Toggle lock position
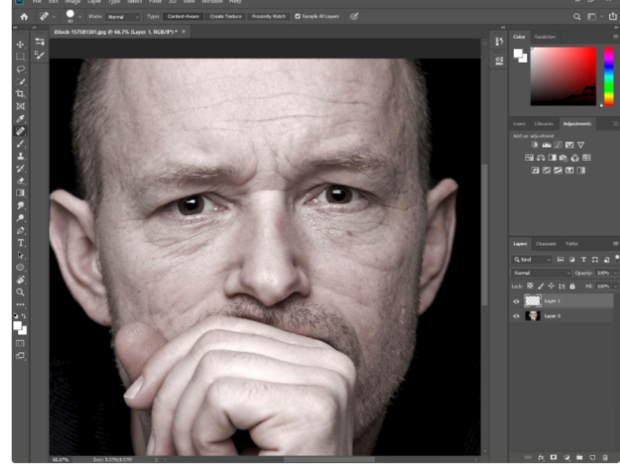The width and height of the screenshot is (620, 464). tap(551, 286)
